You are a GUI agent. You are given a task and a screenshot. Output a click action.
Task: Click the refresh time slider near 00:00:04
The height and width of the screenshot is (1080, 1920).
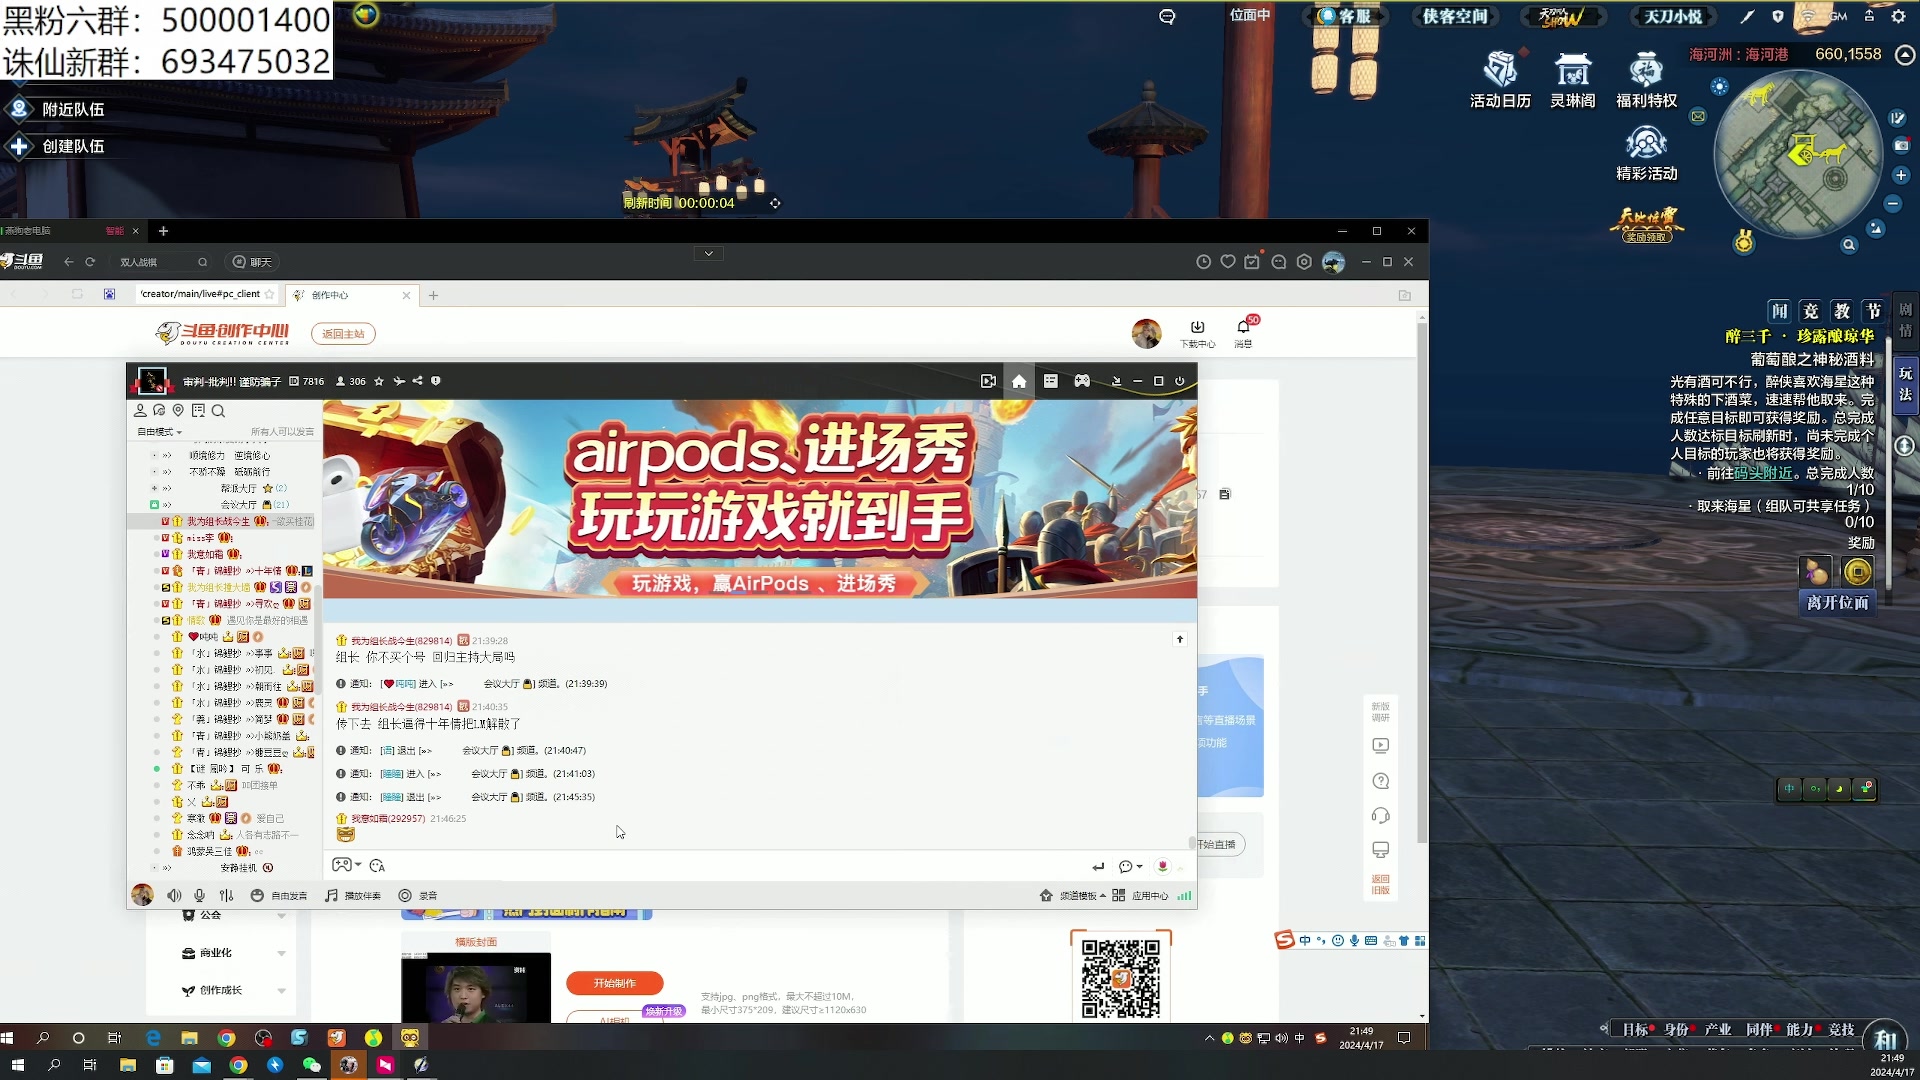[775, 203]
